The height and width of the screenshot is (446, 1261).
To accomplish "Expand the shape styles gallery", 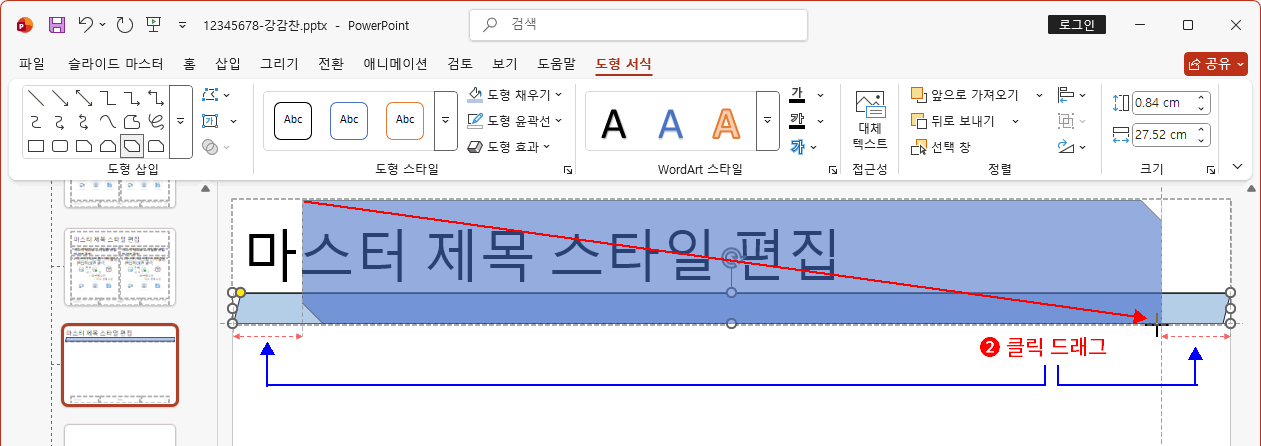I will pos(445,120).
